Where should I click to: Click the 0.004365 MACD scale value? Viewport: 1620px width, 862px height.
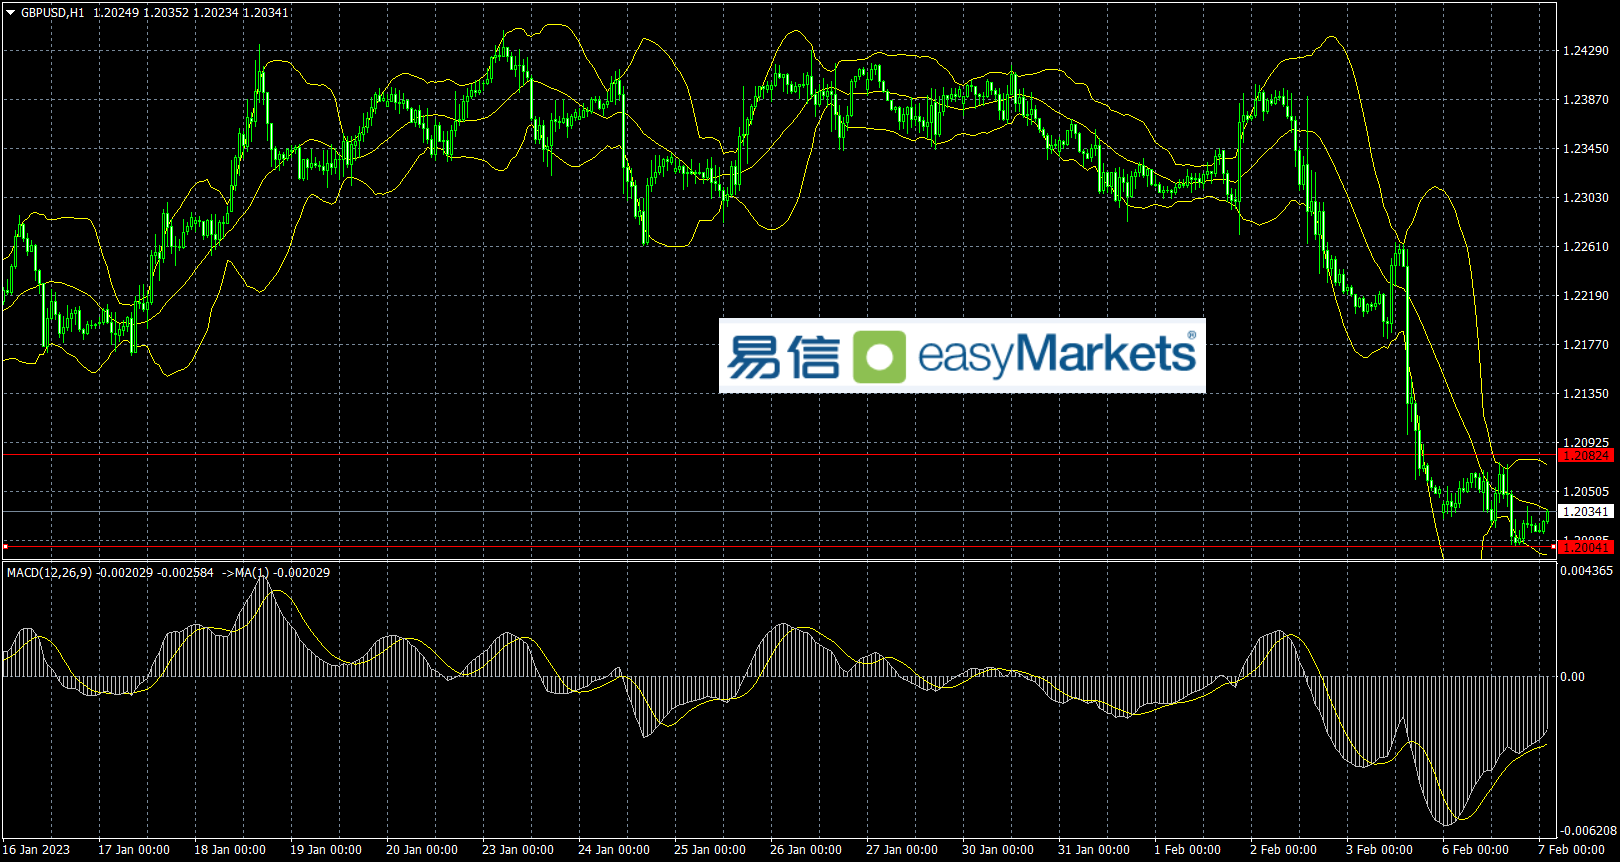(1586, 571)
